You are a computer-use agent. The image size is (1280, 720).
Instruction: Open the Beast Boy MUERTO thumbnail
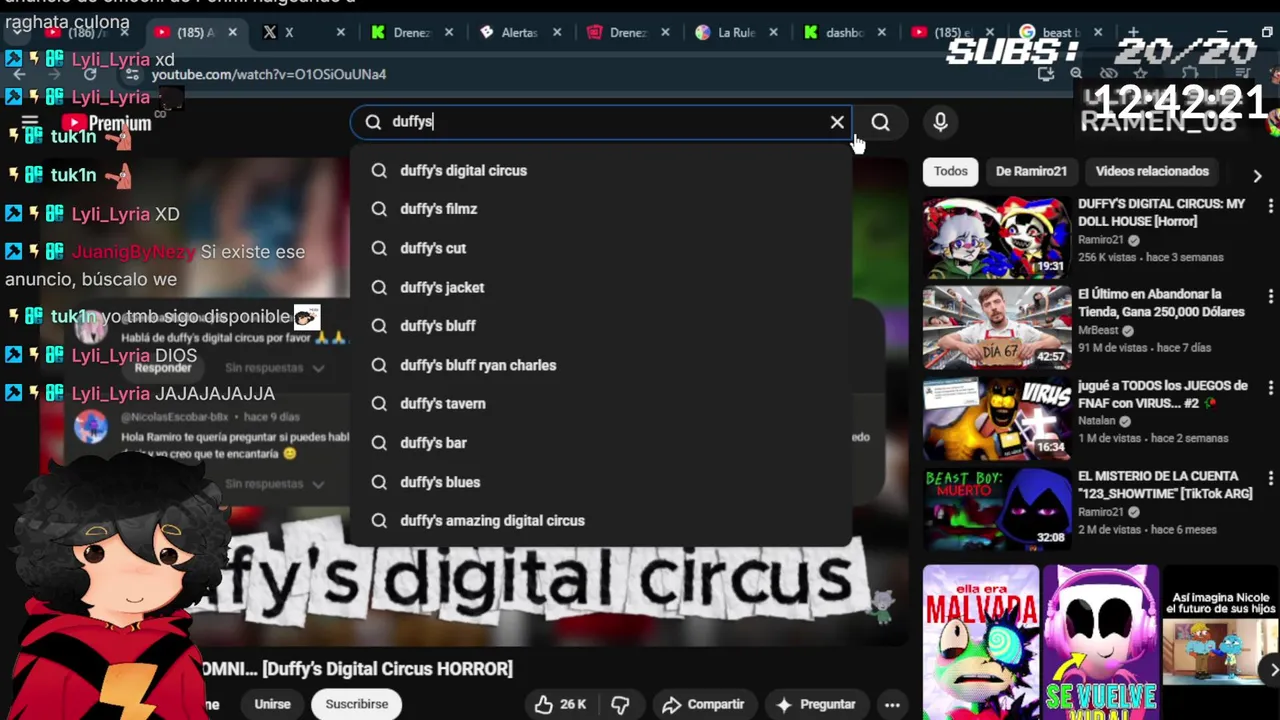tap(996, 510)
